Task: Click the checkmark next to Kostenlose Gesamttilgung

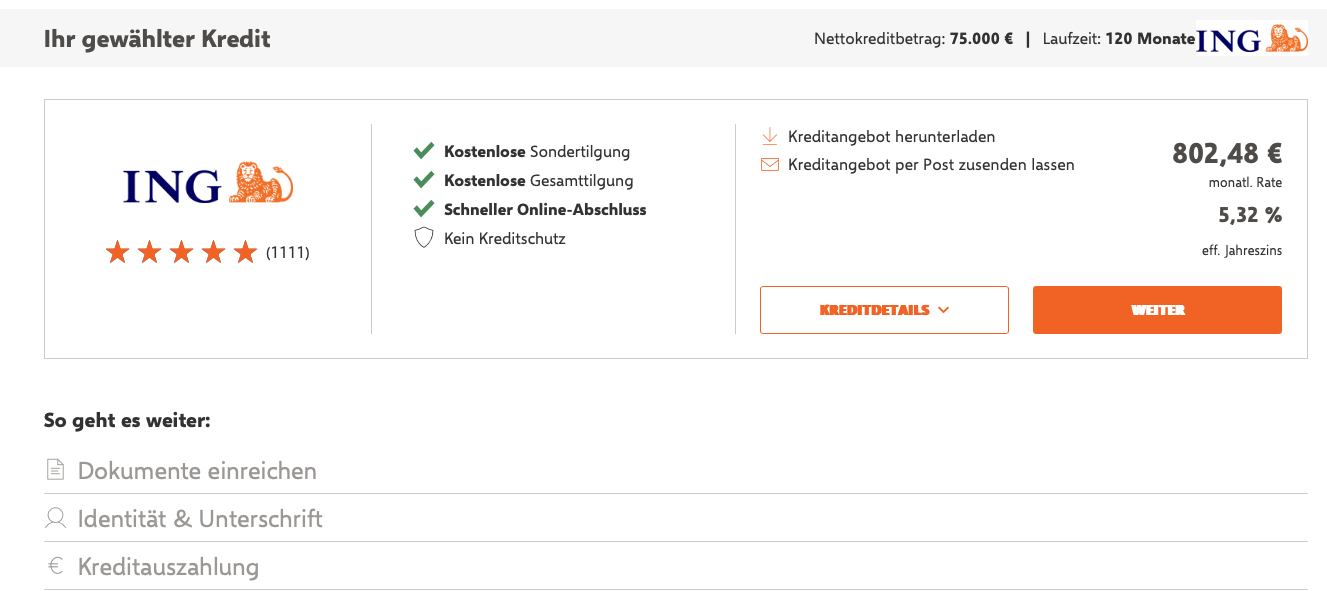Action: tap(423, 181)
